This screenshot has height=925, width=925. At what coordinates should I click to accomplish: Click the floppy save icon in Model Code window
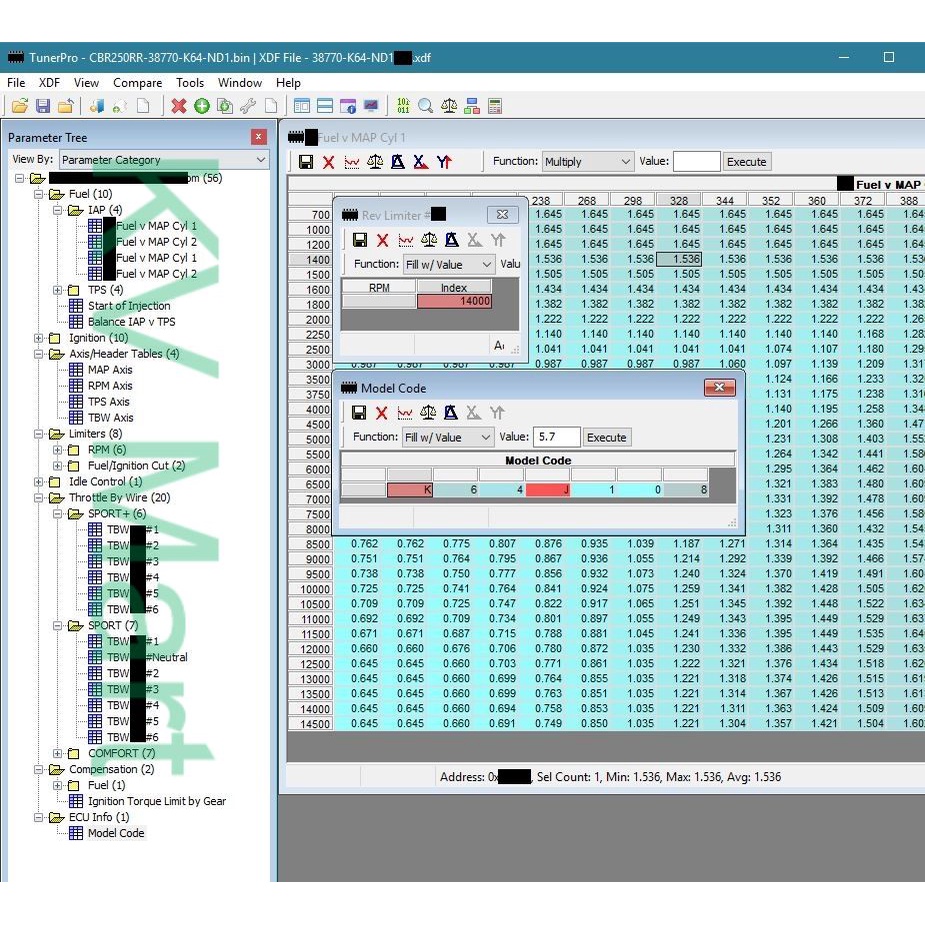pyautogui.click(x=359, y=413)
